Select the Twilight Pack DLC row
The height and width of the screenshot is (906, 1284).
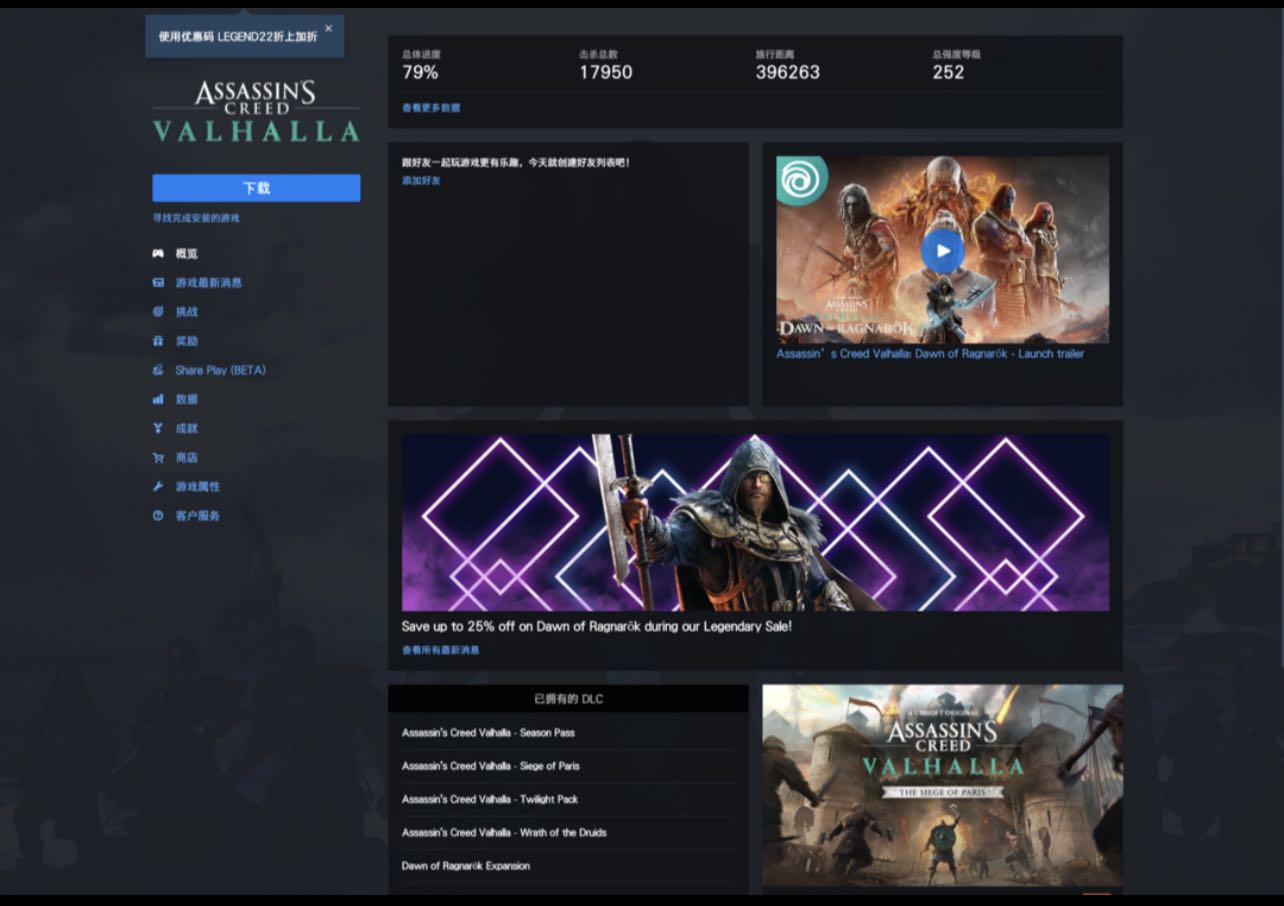(568, 799)
